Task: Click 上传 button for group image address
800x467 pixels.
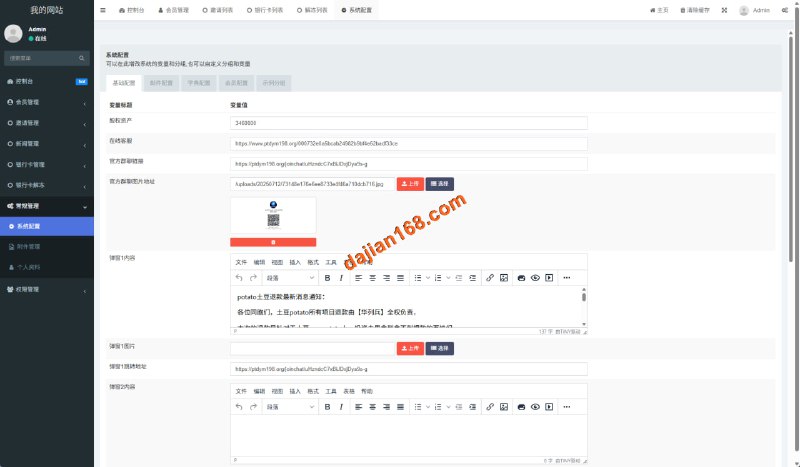Action: click(410, 184)
